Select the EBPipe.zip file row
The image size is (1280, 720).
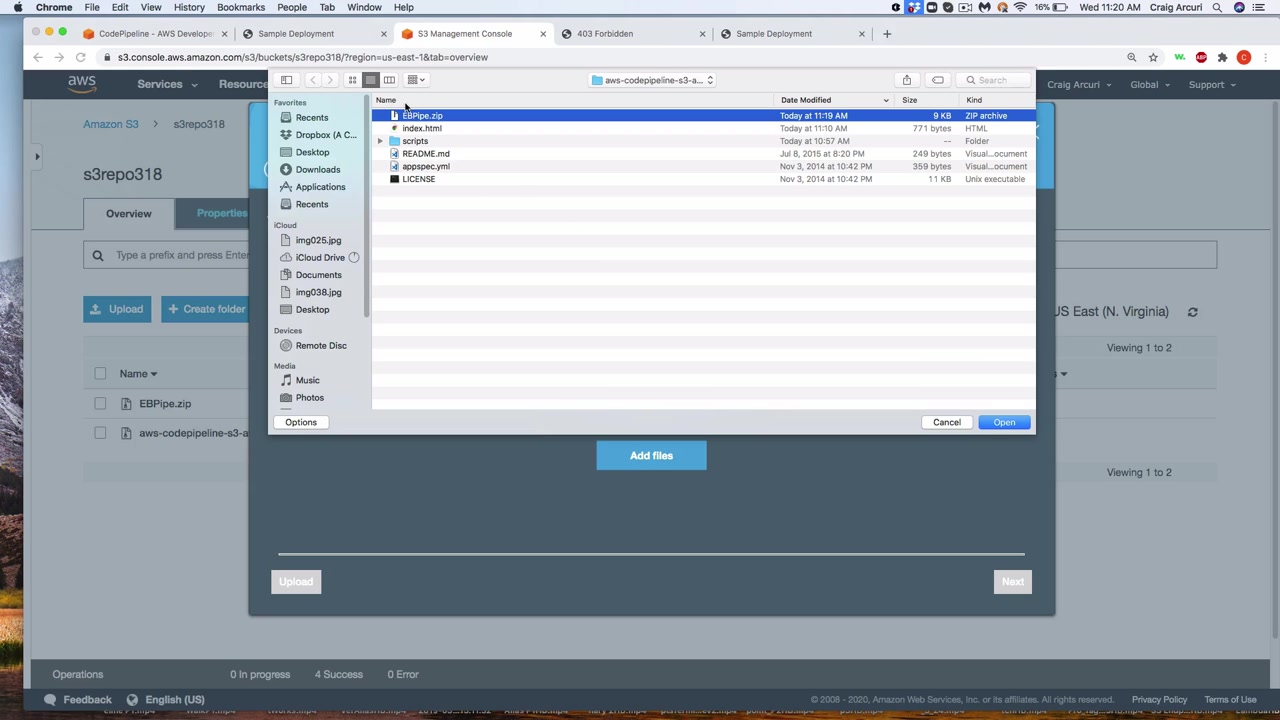point(703,116)
